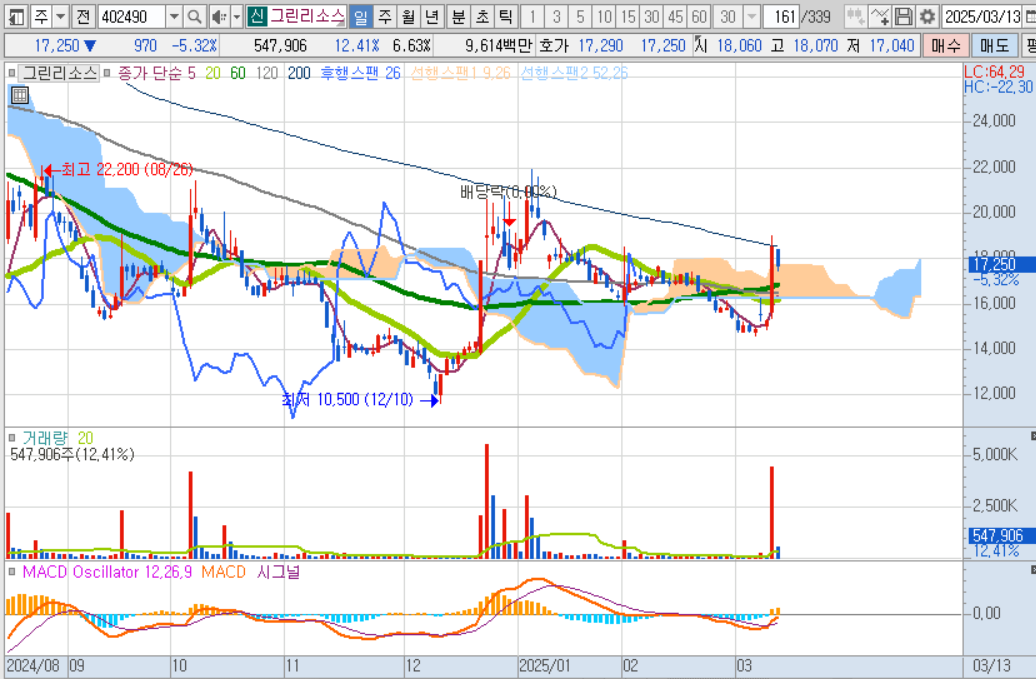Switch to 월 monthly period

408,16
